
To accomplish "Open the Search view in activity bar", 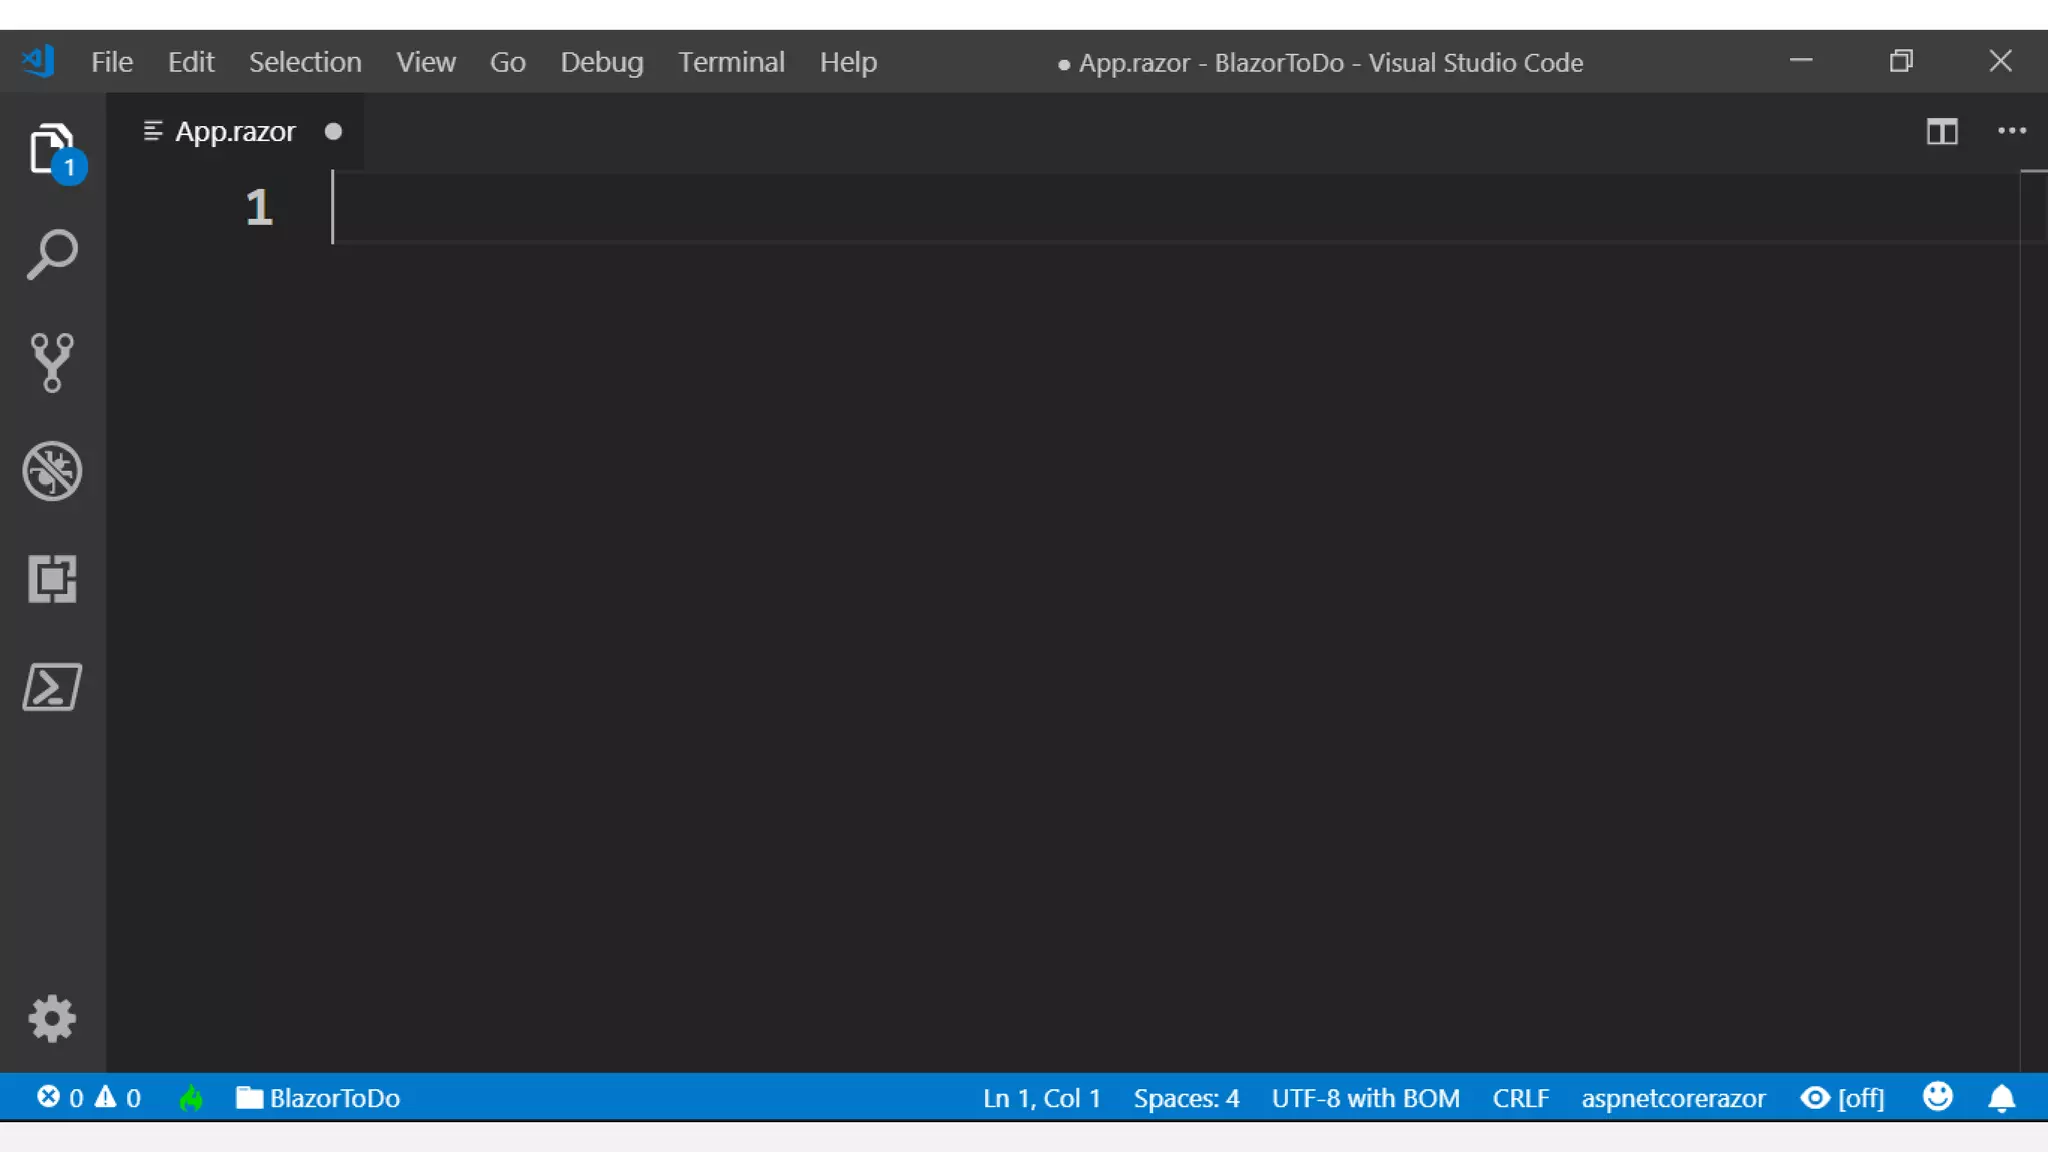I will coord(52,256).
